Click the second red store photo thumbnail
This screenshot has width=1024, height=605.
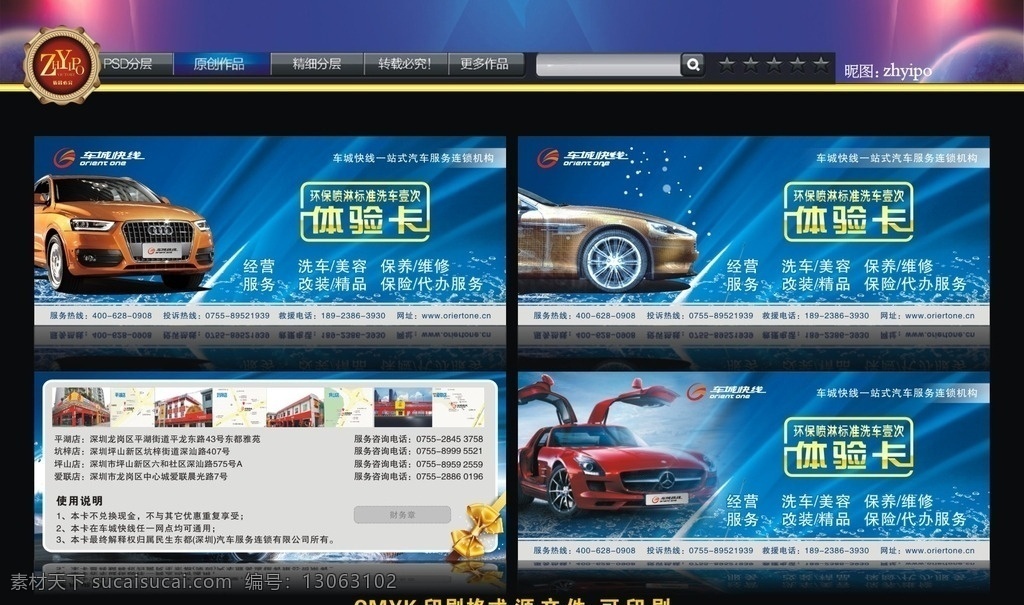tap(184, 408)
